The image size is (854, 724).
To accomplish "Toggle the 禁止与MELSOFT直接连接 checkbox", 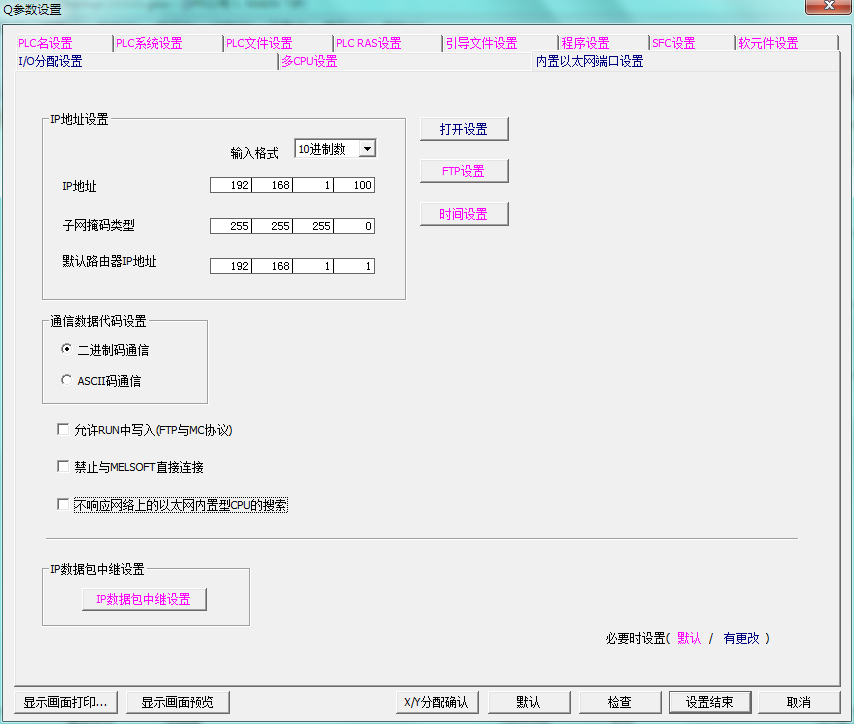I will [62, 466].
